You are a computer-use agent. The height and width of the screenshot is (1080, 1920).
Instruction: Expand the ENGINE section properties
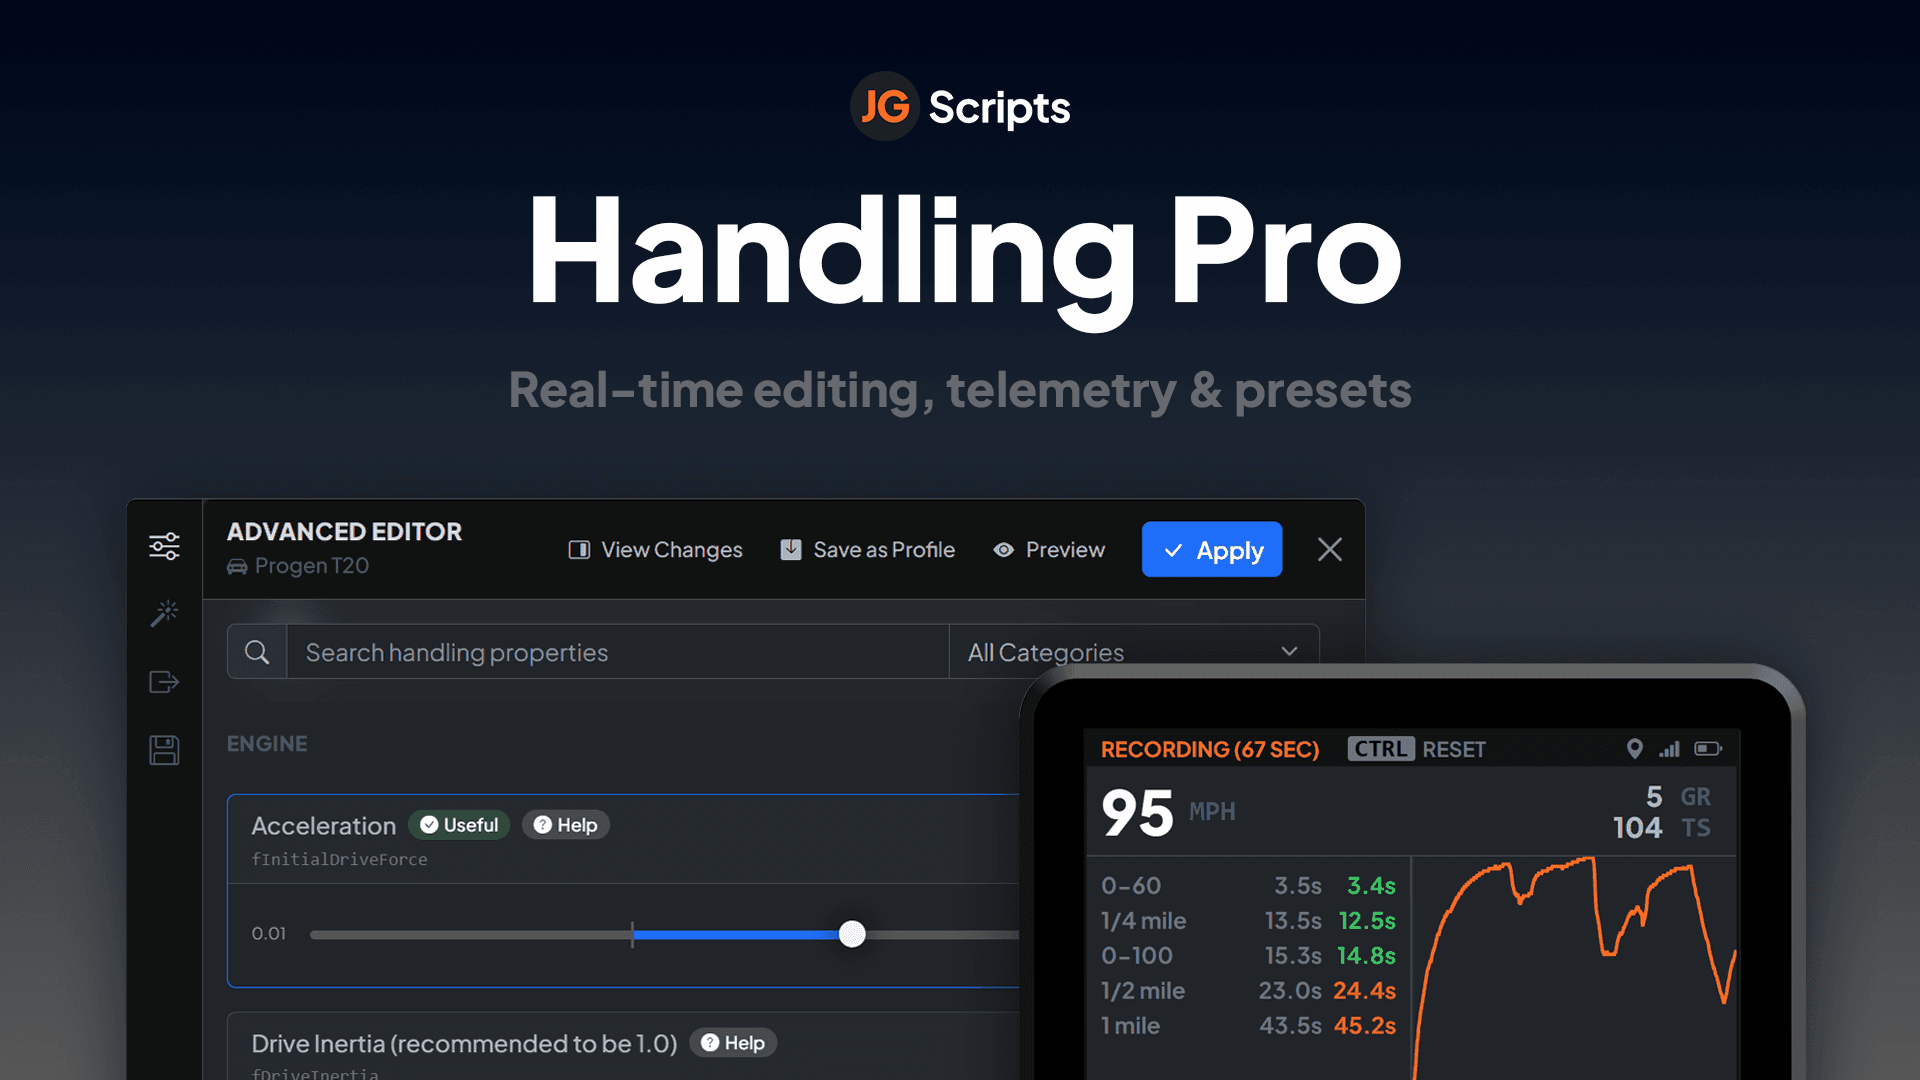262,744
